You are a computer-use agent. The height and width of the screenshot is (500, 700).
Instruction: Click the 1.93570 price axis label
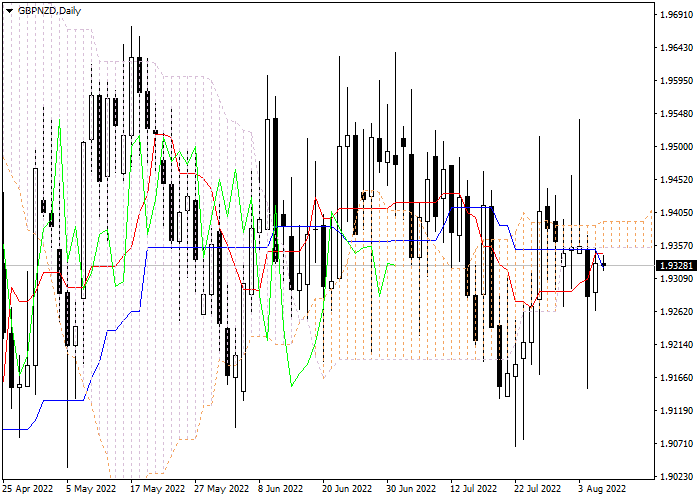(x=675, y=246)
